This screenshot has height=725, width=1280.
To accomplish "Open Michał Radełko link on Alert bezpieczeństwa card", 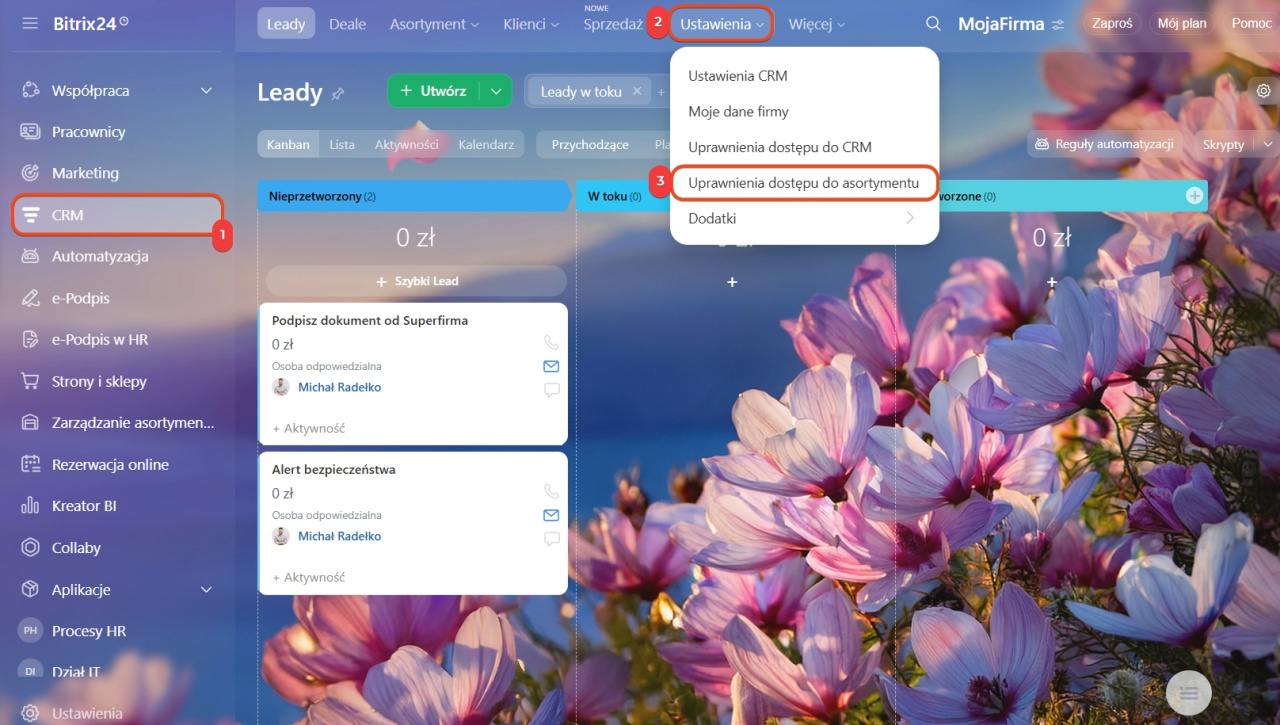I will [339, 536].
